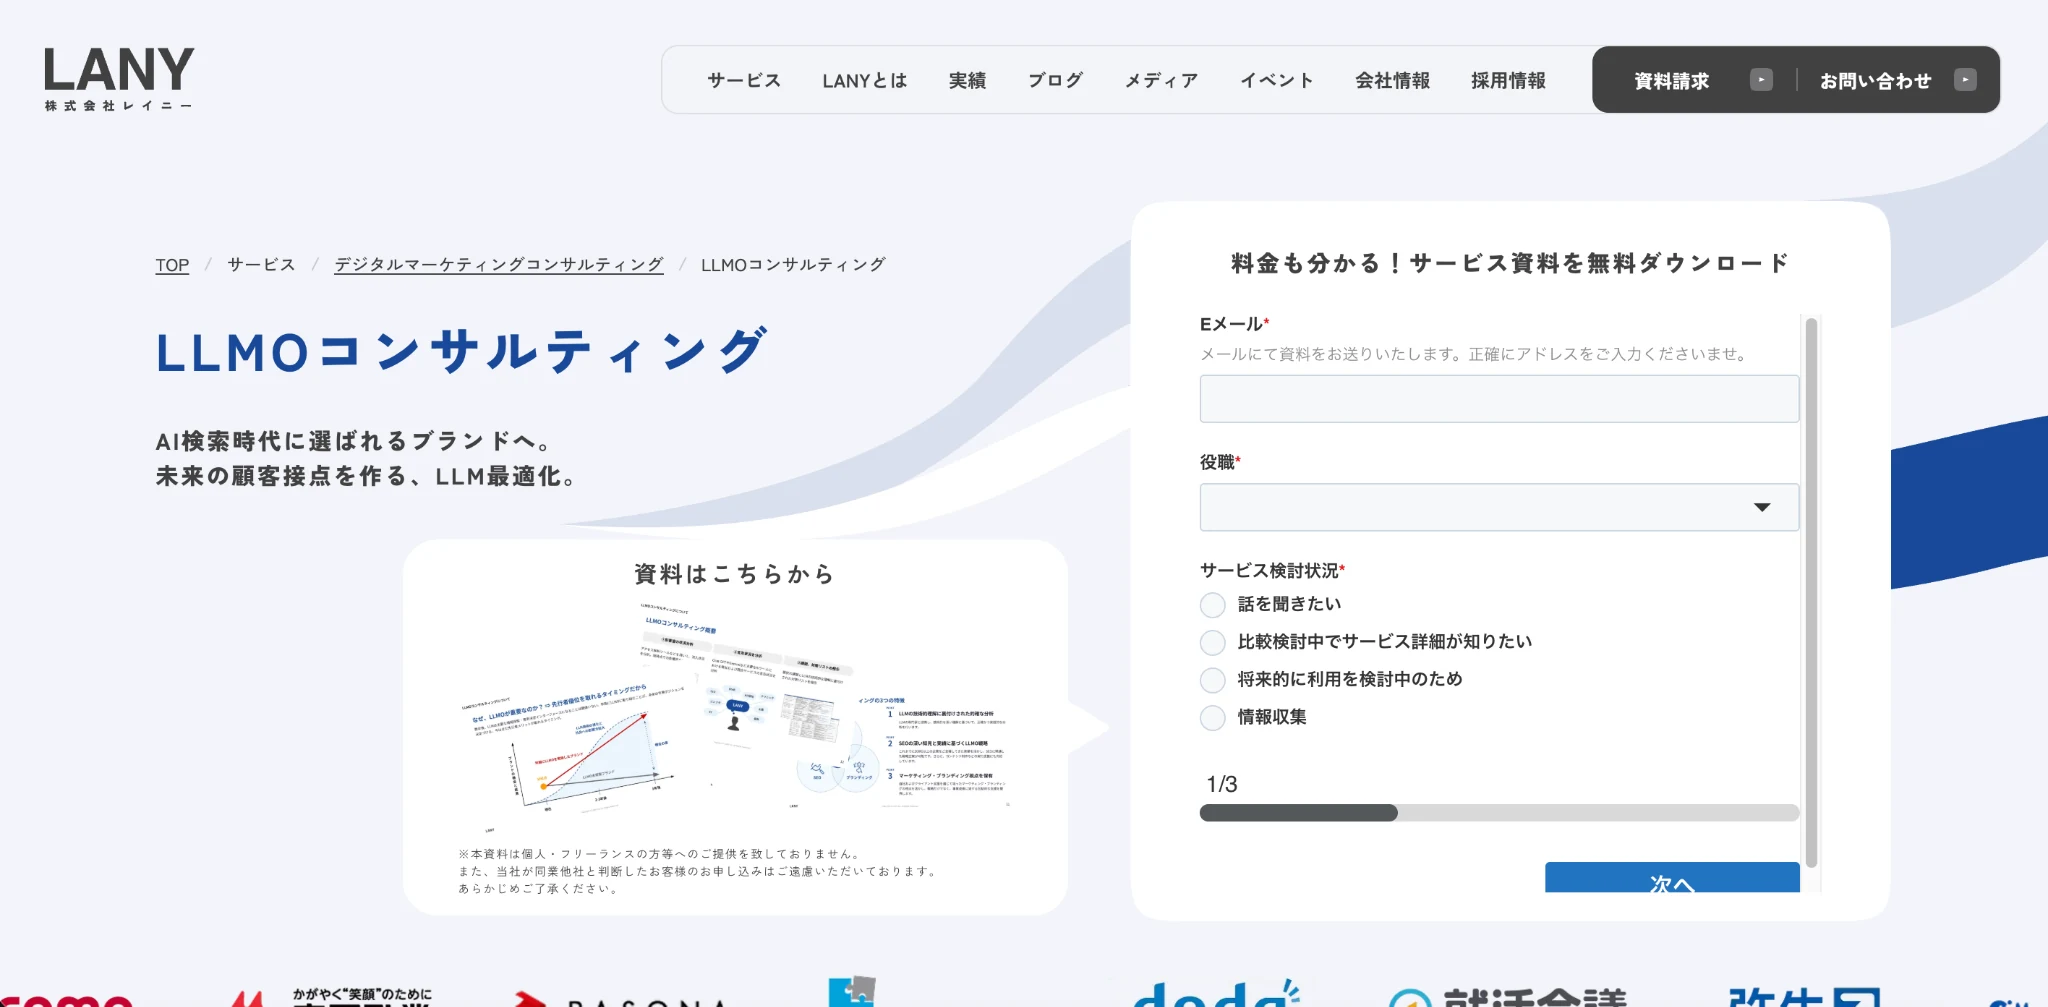Screen dimensions: 2048x1007
Task: Click the arrow icon beside 資料請求
Action: [1761, 80]
